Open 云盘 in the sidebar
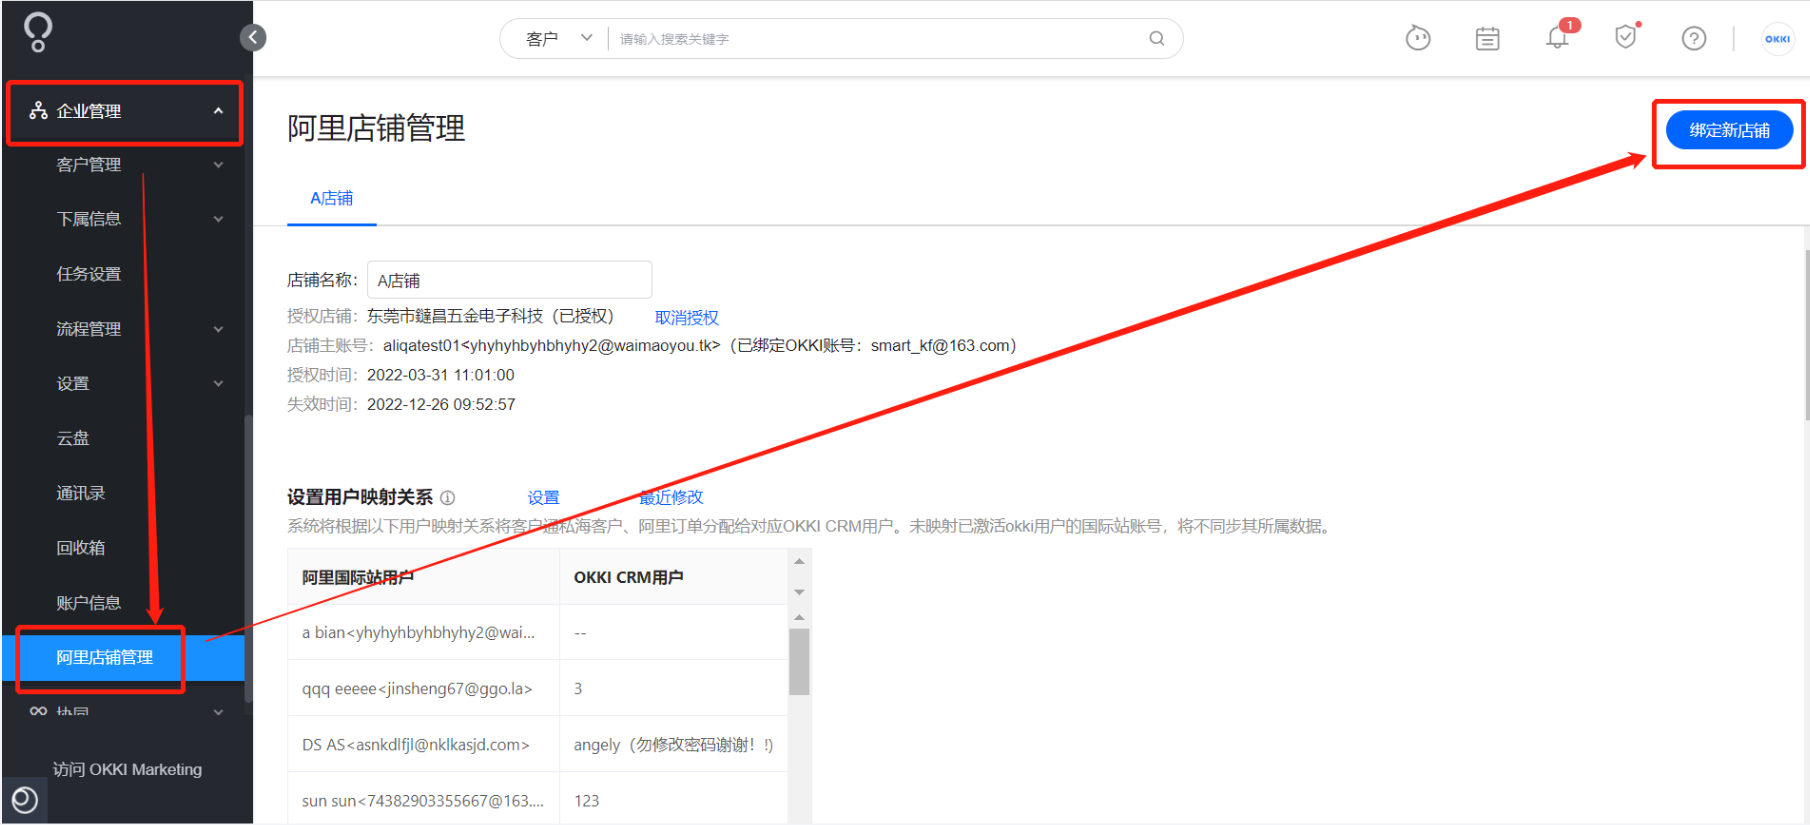Image resolution: width=1810 pixels, height=825 pixels. (x=73, y=438)
